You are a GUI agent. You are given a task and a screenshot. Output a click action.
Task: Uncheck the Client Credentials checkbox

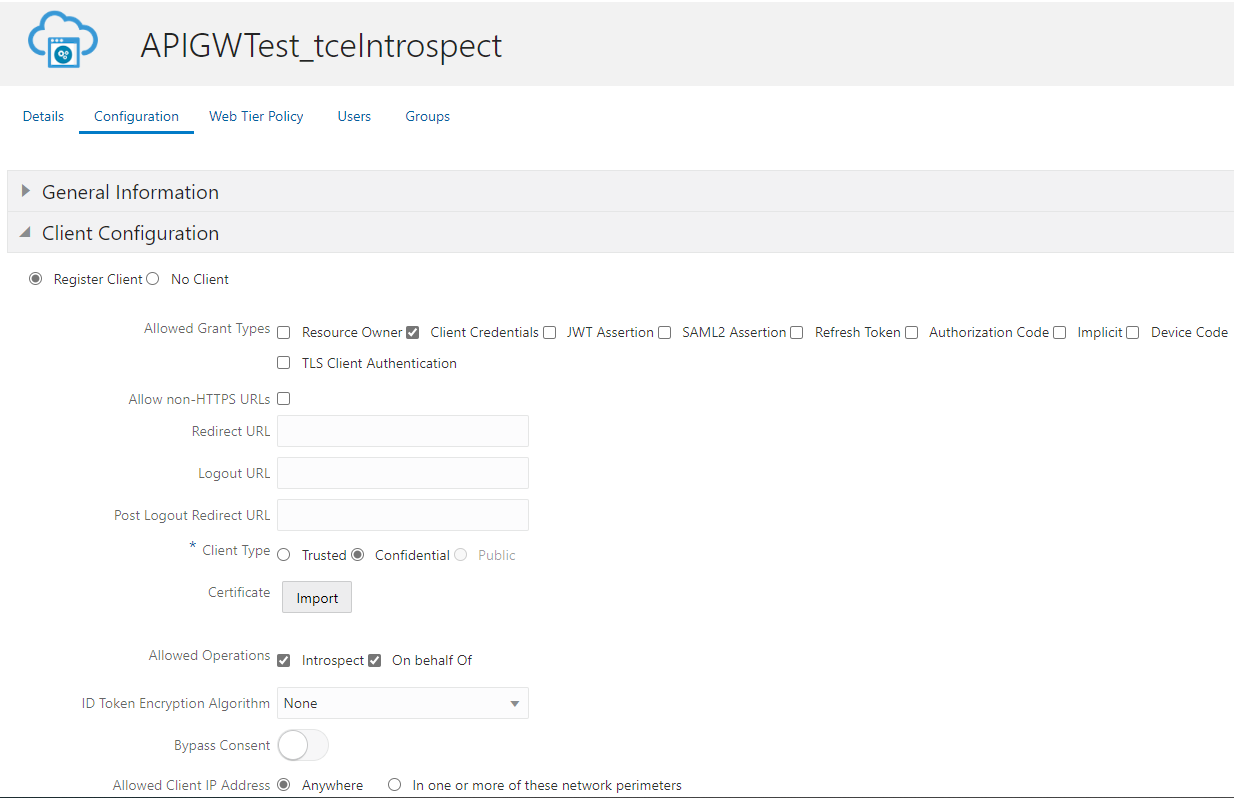[x=413, y=333]
